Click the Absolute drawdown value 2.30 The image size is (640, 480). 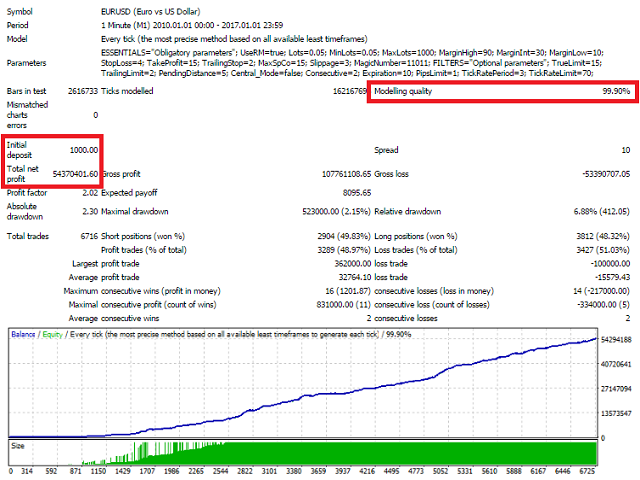pos(90,211)
